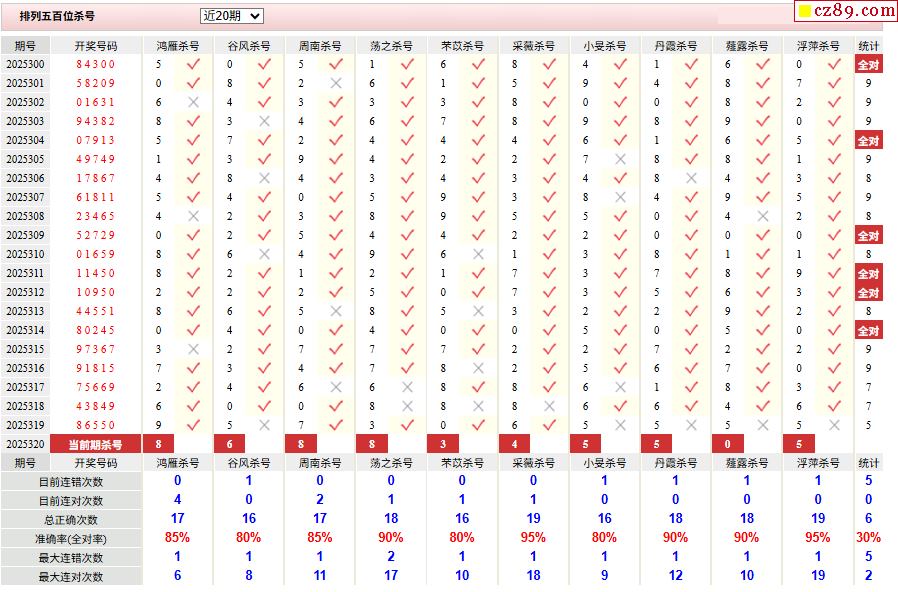Click the red 6 badge under 谷风杀号
Image resolution: width=898 pixels, height=592 pixels.
(230, 444)
